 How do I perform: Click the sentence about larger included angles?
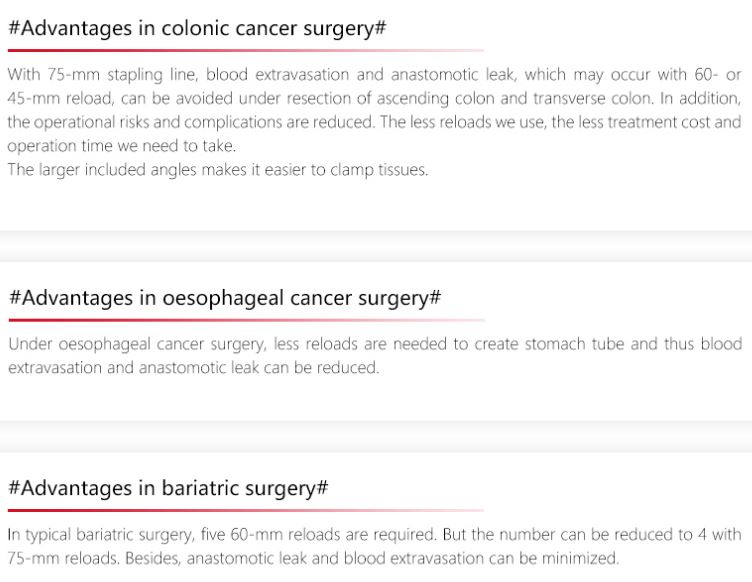(x=218, y=170)
